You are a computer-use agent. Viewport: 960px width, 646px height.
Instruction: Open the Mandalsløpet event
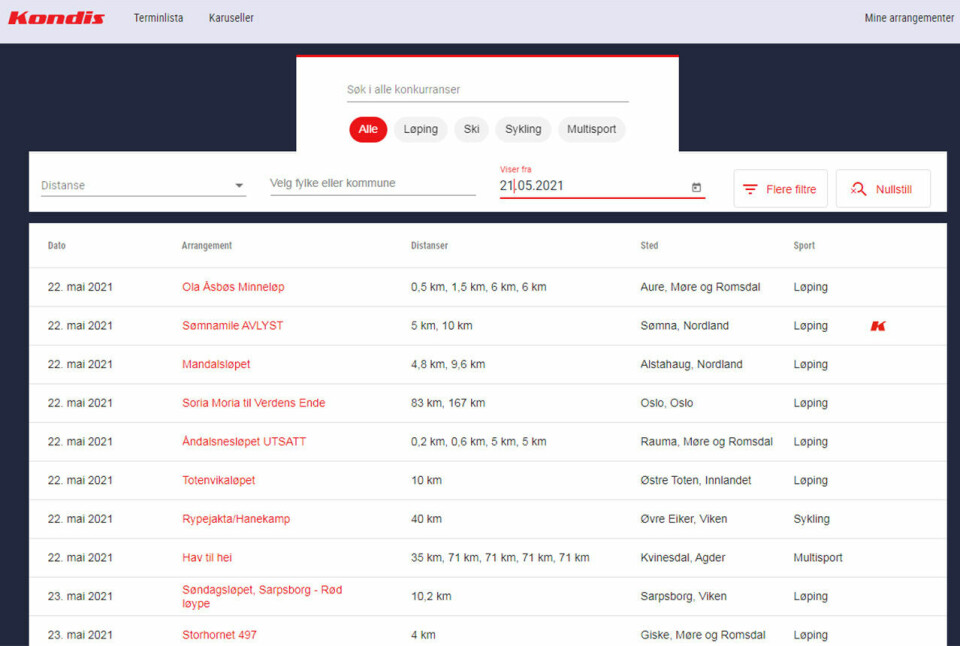click(216, 364)
